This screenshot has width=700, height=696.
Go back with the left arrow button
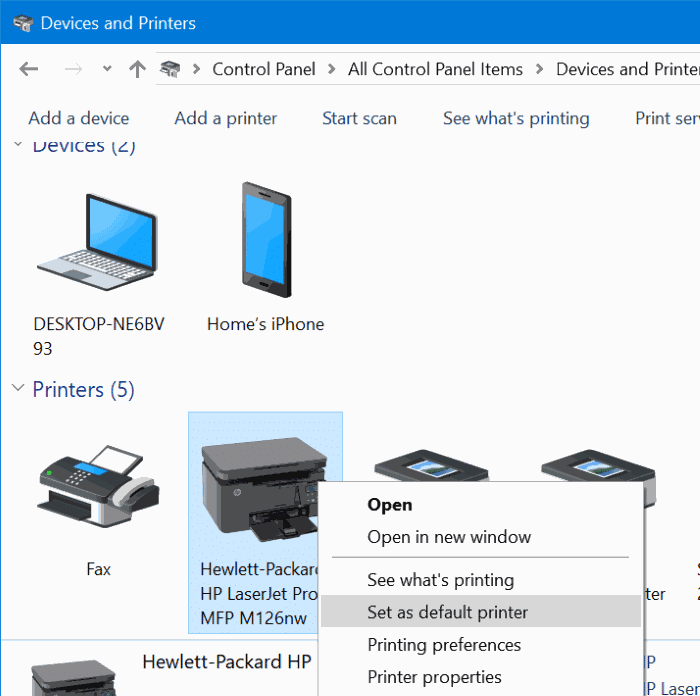click(29, 69)
